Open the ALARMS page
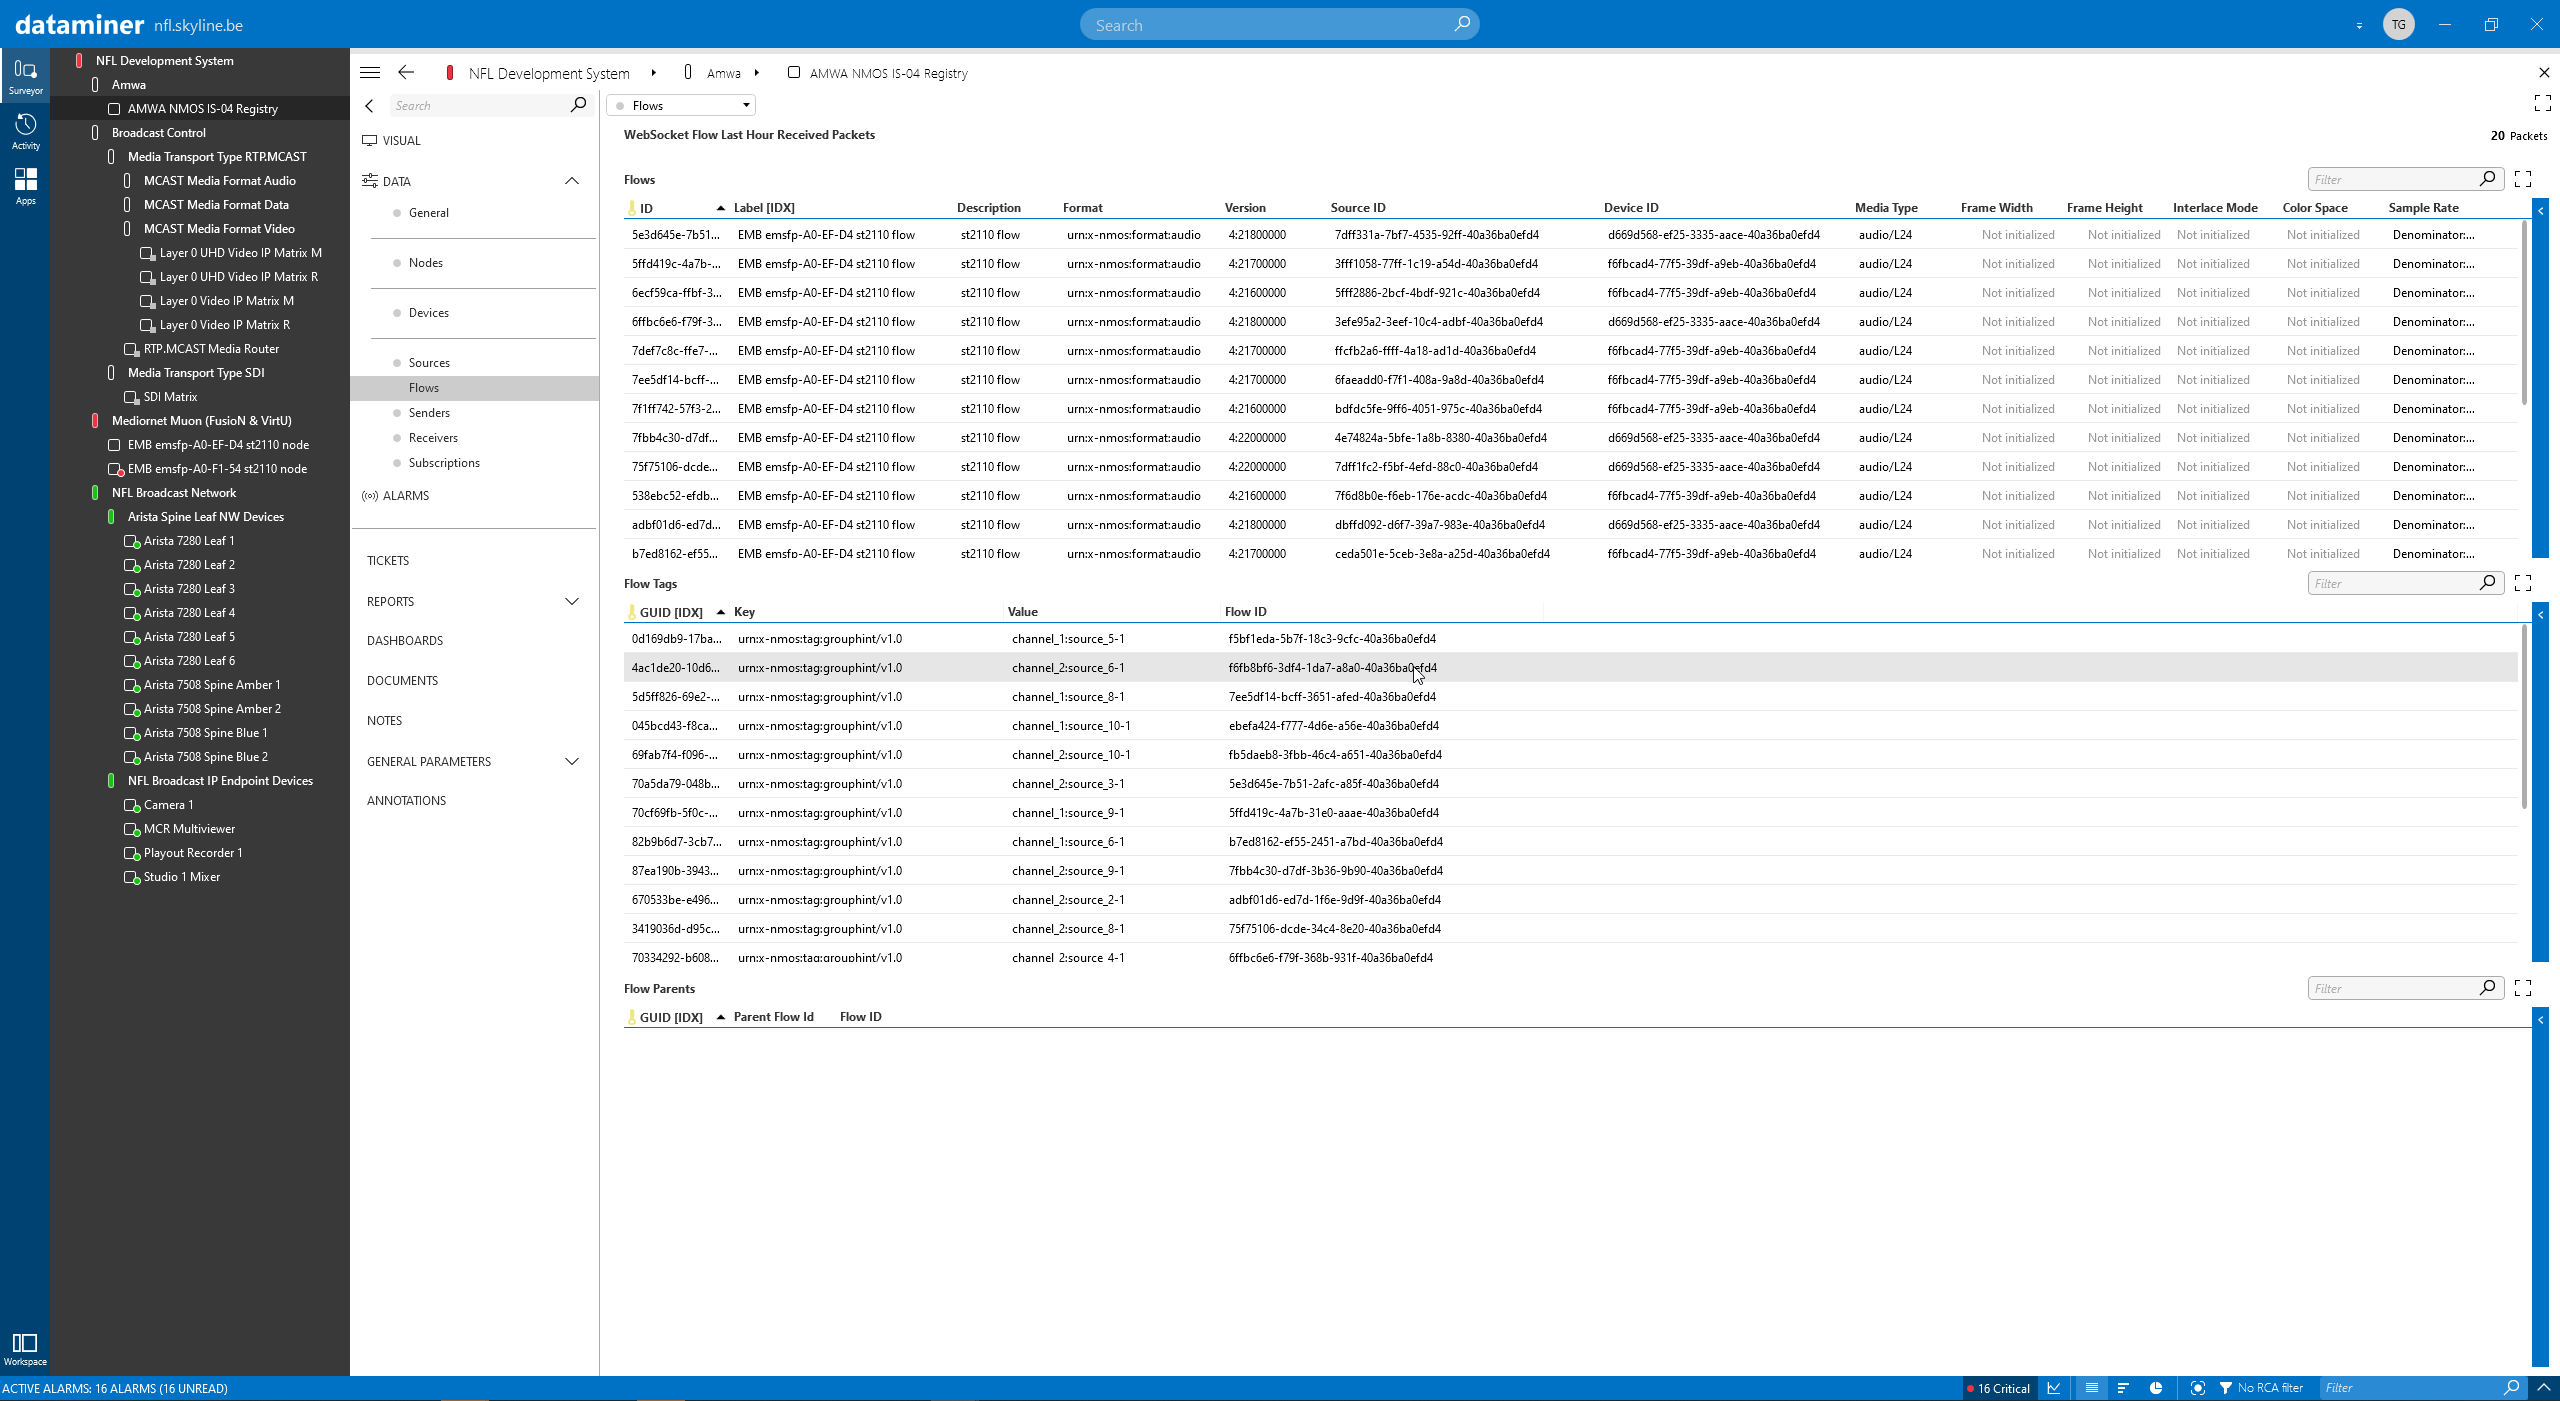This screenshot has width=2560, height=1401. (x=405, y=495)
